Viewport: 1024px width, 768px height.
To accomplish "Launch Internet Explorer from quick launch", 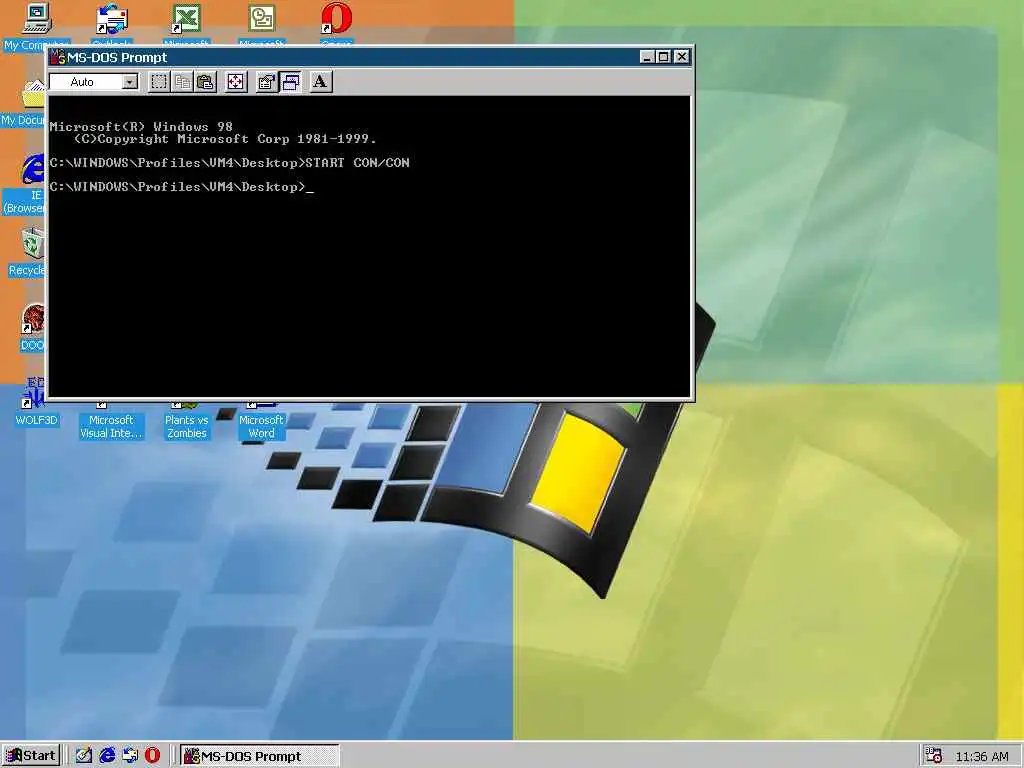I will (106, 756).
